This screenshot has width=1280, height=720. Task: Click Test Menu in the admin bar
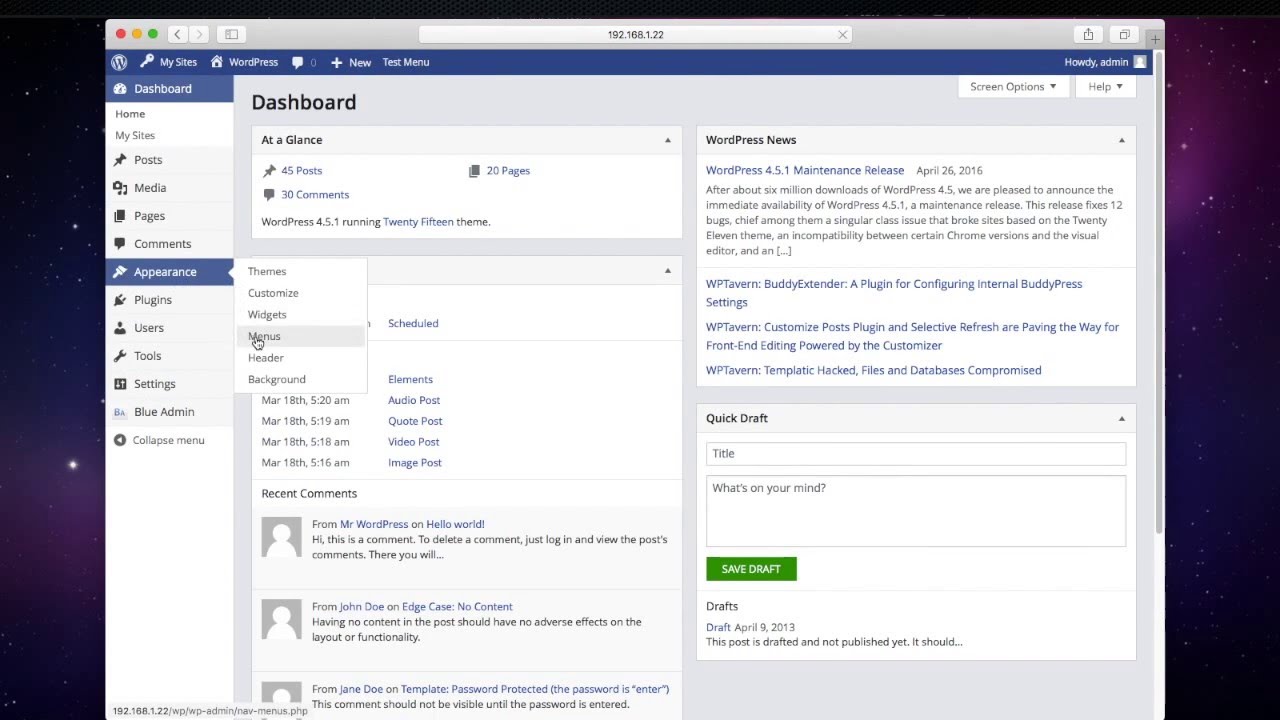tap(406, 62)
